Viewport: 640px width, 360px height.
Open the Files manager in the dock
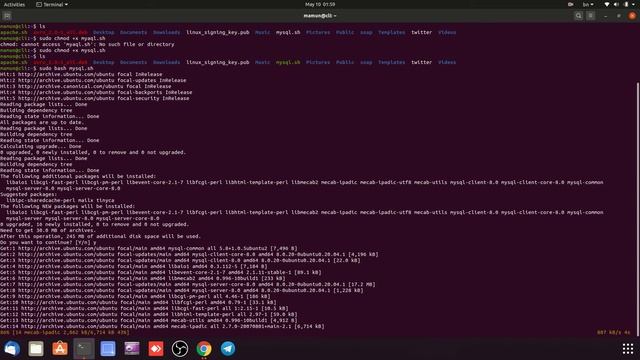pos(36,349)
